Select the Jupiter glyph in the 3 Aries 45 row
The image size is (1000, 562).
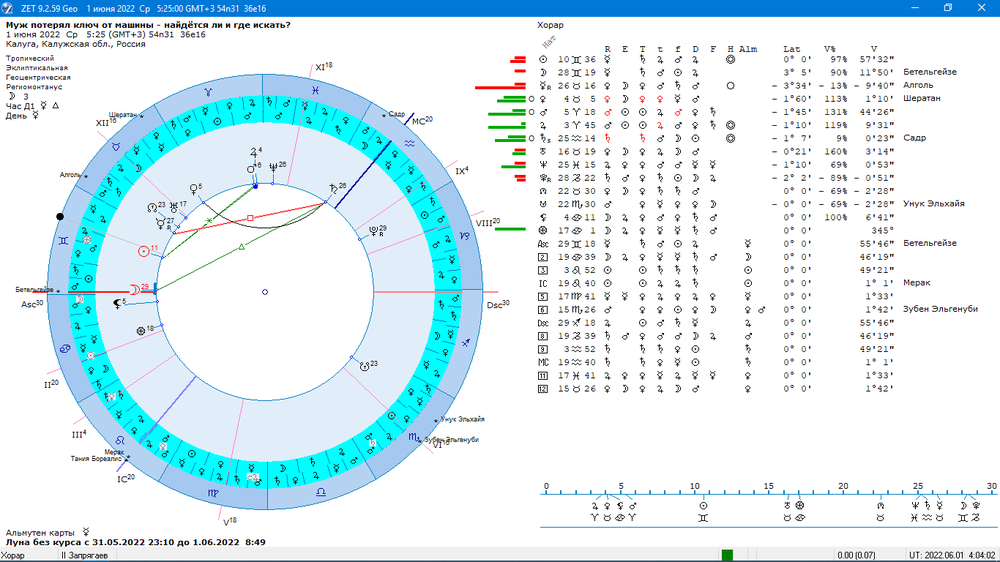[x=543, y=126]
